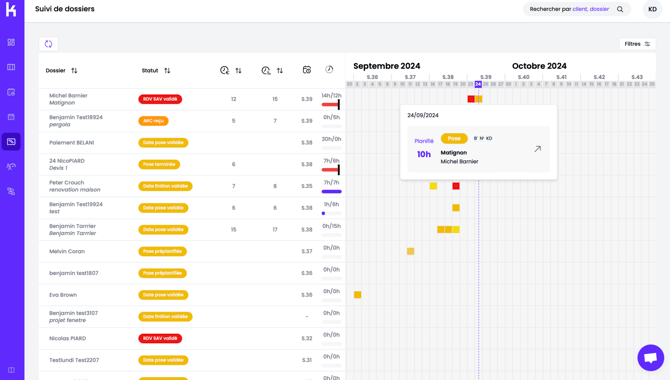The image size is (670, 380).
Task: Click timeline block in Eva Brown row
Action: [x=358, y=295]
